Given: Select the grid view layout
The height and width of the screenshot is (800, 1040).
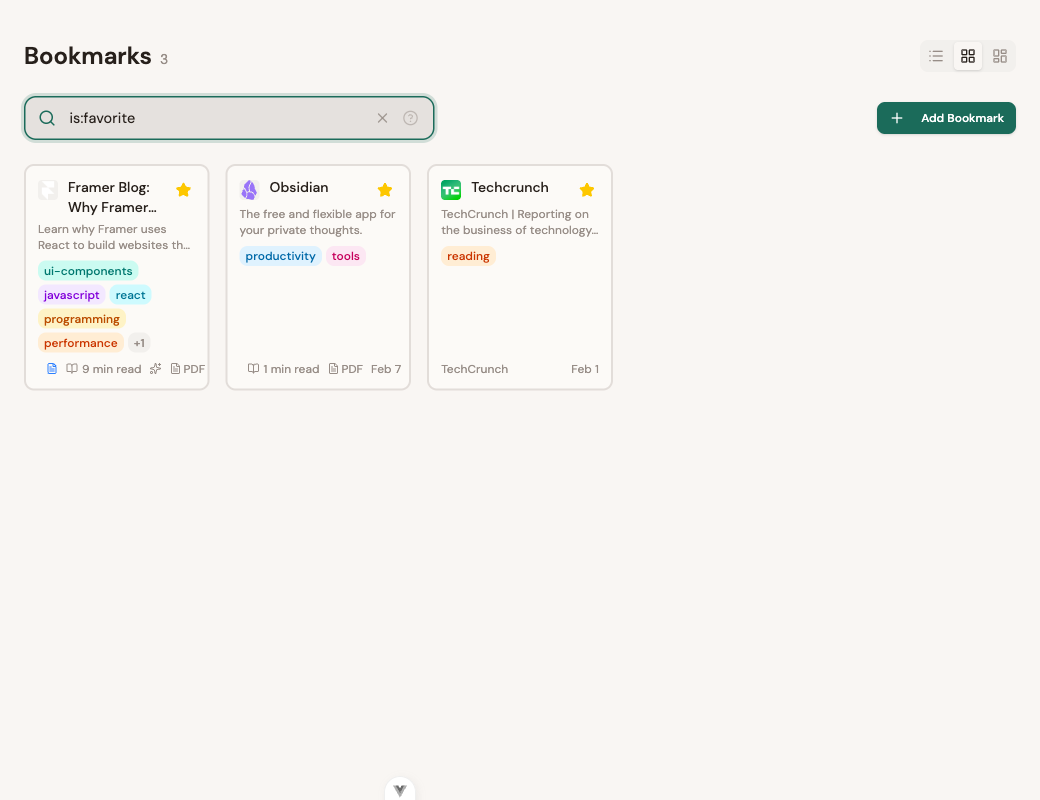Looking at the screenshot, I should [968, 56].
